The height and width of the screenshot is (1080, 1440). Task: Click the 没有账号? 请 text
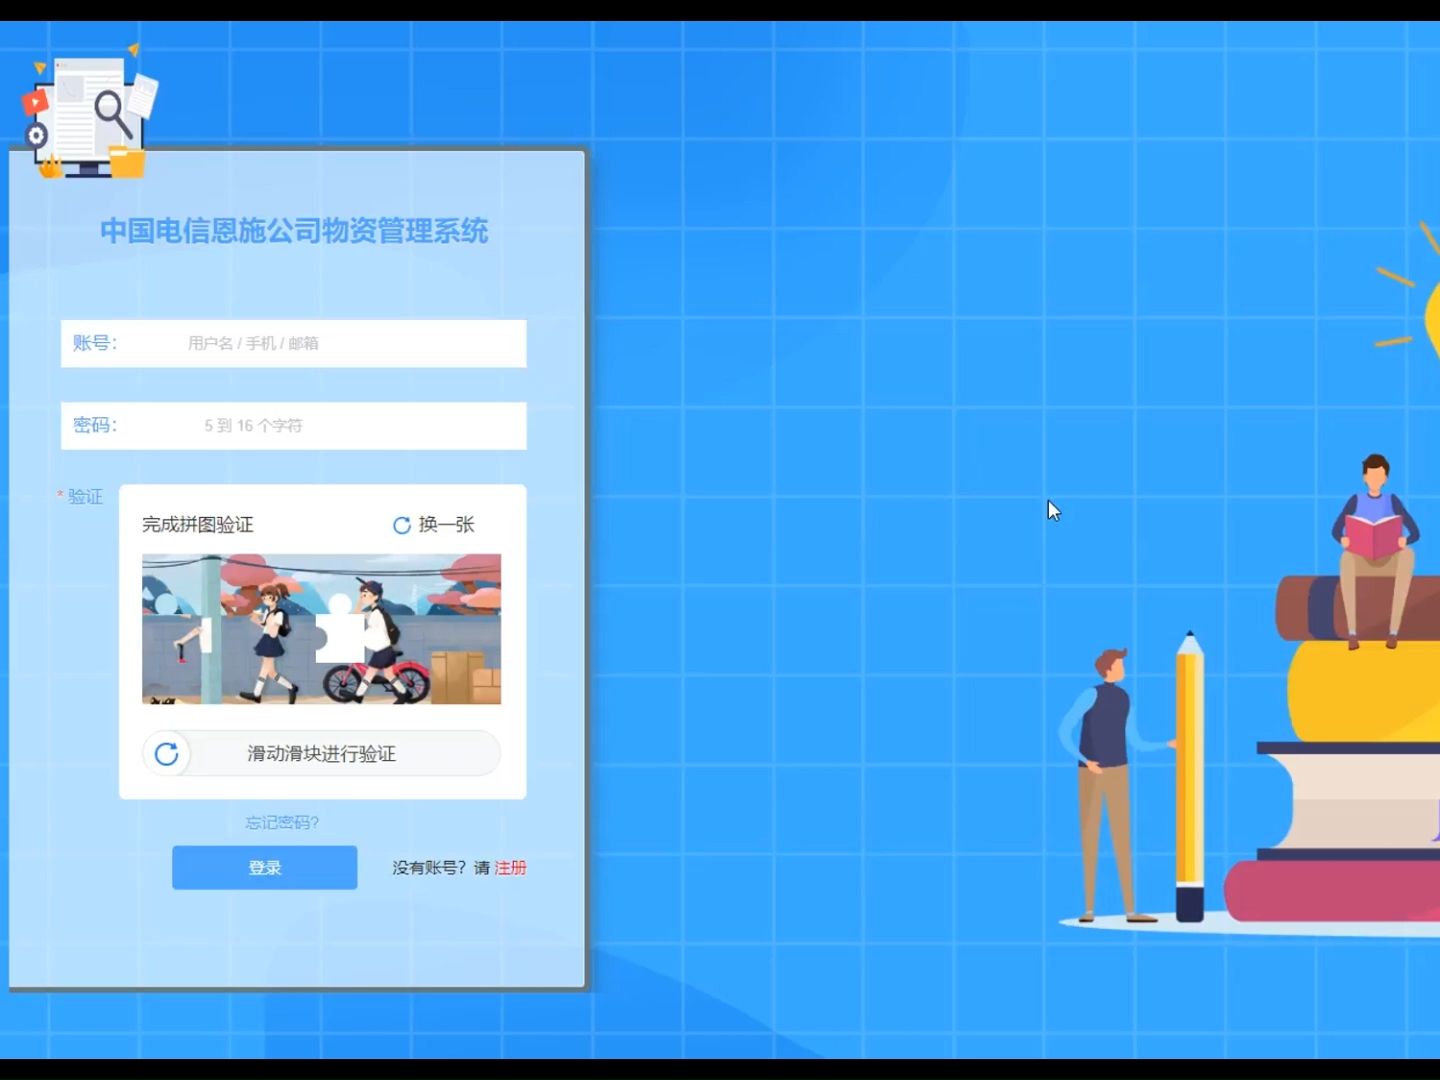tap(441, 868)
